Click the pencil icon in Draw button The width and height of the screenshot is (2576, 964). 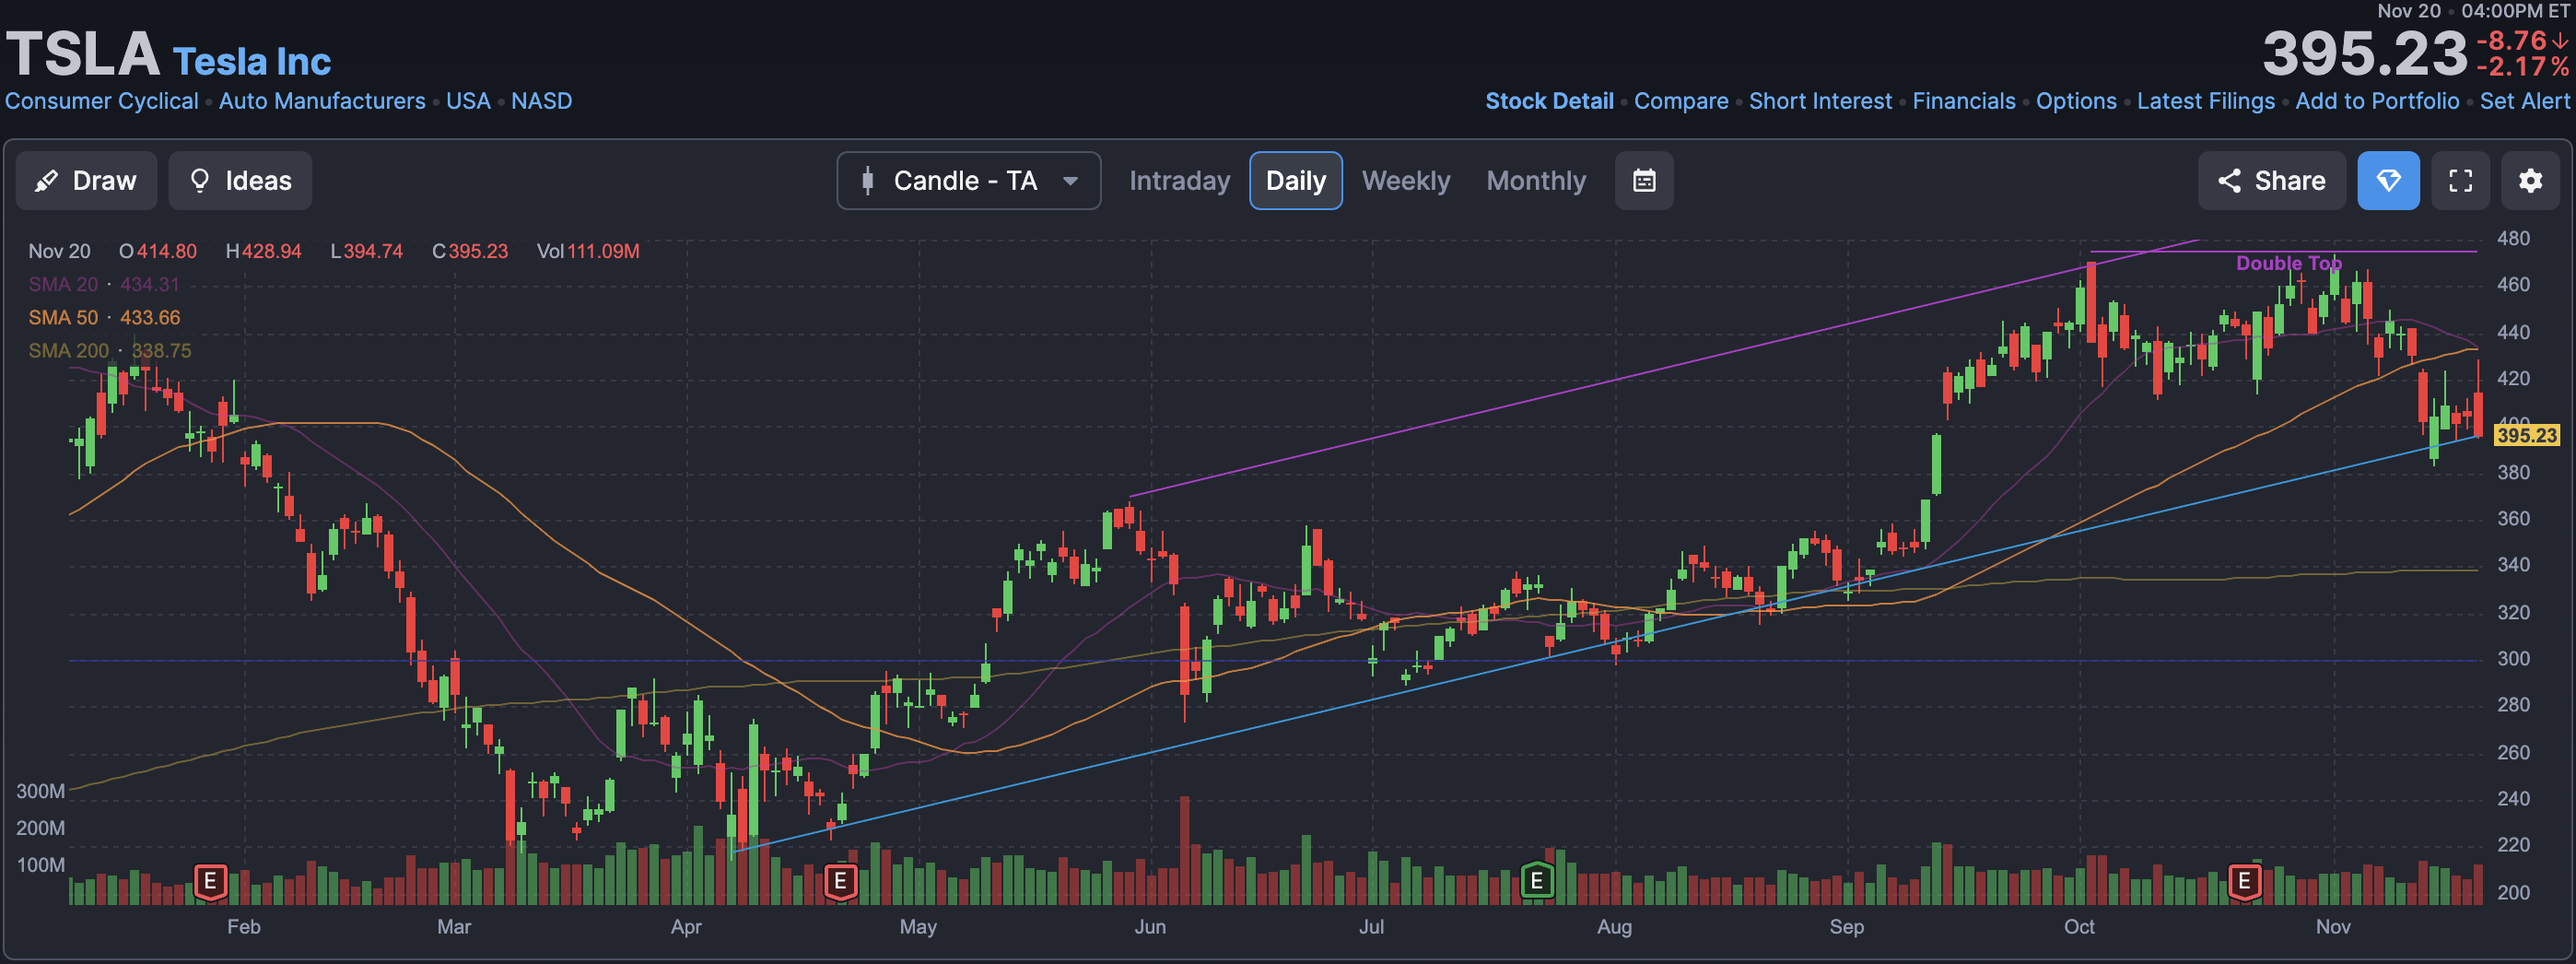(46, 181)
